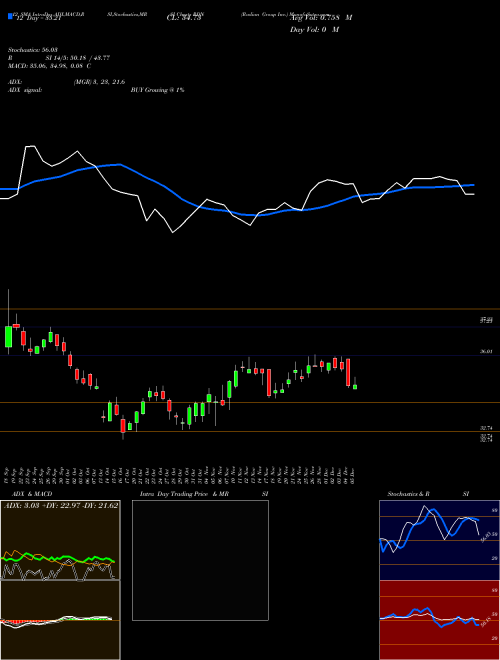The height and width of the screenshot is (660, 500).
Task: Click the SI 14/3 values readout
Action: coord(78,58)
